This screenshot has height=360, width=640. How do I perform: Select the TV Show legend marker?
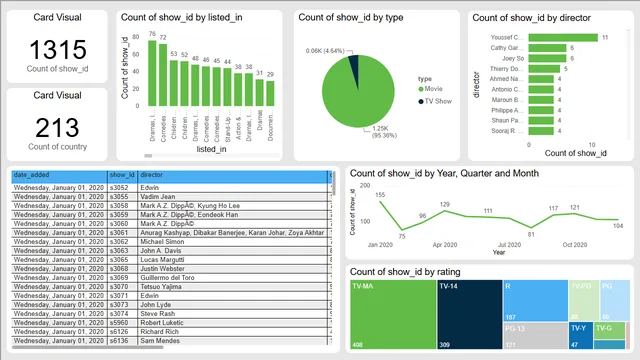point(421,101)
